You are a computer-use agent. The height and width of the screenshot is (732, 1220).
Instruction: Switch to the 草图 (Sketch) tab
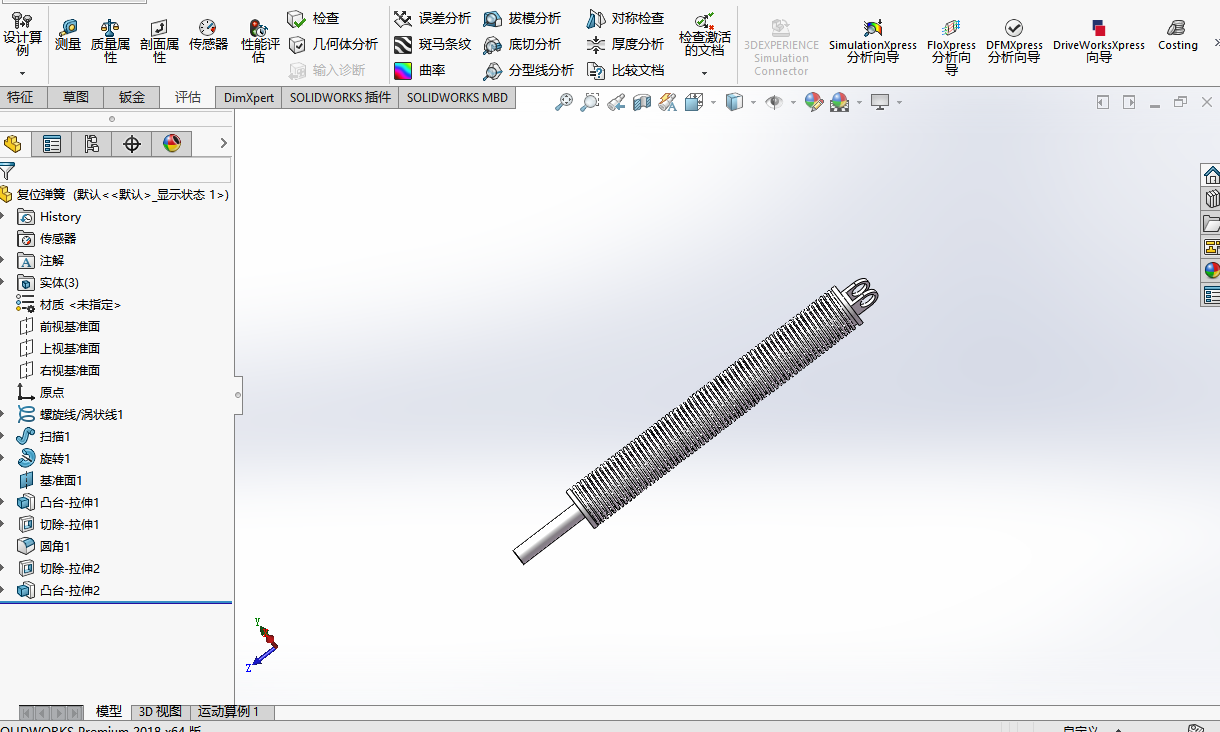click(76, 97)
